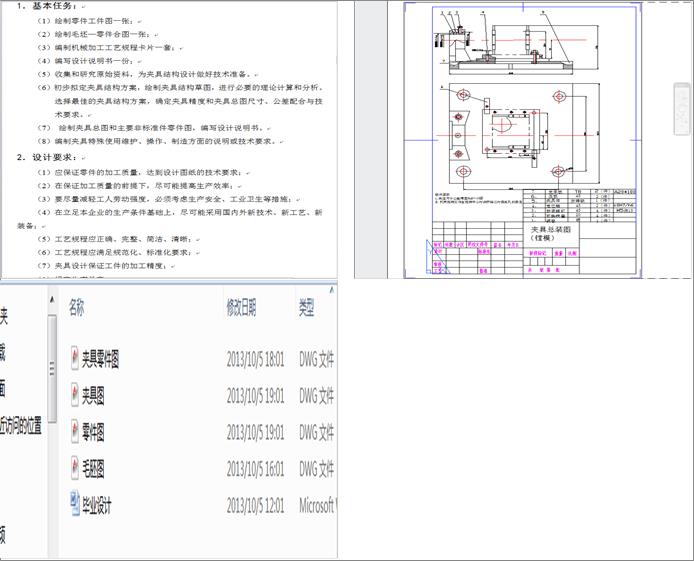Click the heading 2、设计要求 in the document
This screenshot has width=694, height=561.
[47, 157]
